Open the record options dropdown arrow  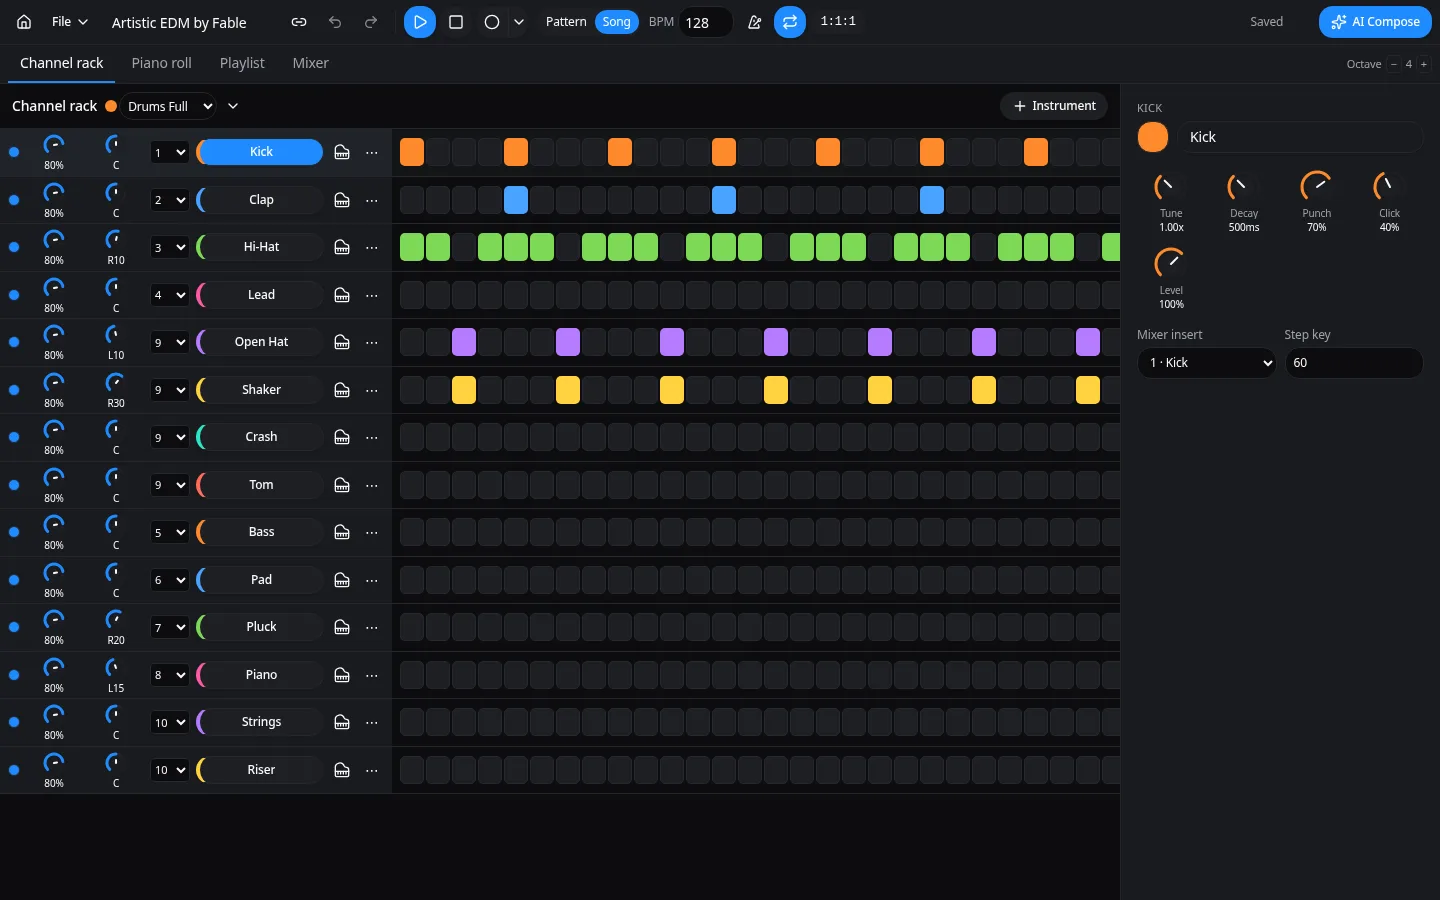pos(518,22)
